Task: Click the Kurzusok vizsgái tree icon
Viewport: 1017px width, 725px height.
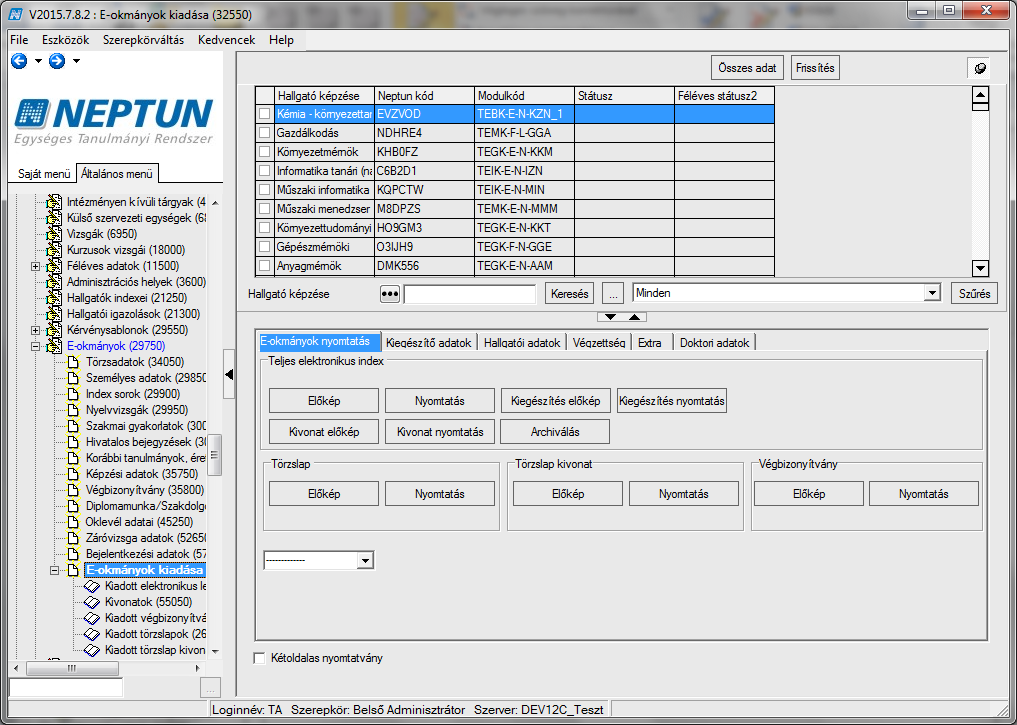Action: (54, 250)
